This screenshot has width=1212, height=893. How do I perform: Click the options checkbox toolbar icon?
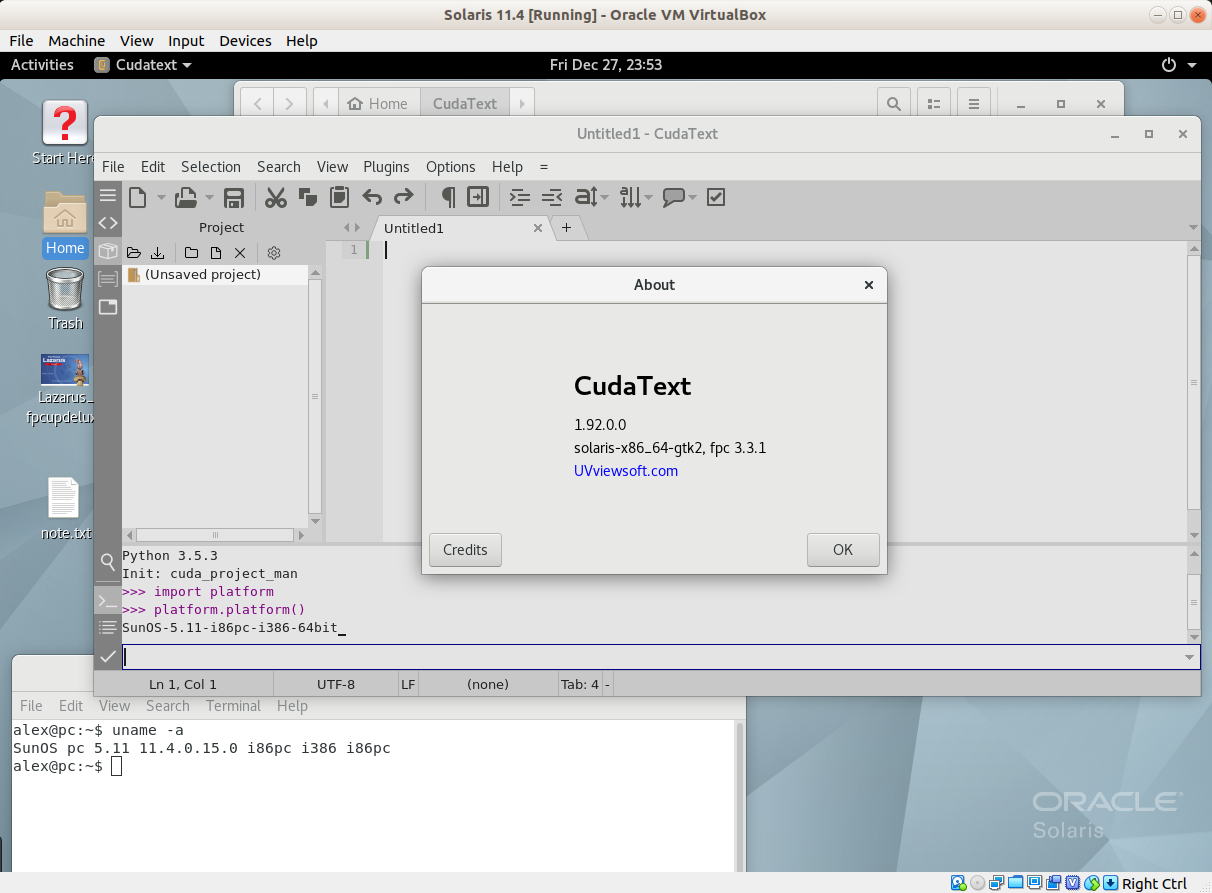pyautogui.click(x=715, y=197)
